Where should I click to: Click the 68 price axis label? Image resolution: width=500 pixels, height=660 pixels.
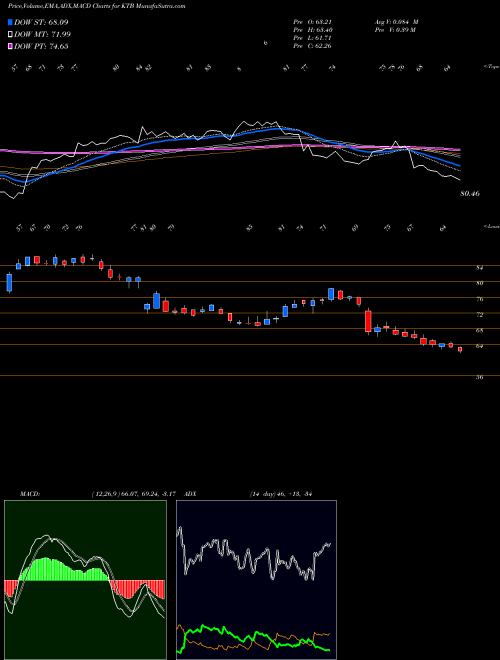click(x=479, y=330)
